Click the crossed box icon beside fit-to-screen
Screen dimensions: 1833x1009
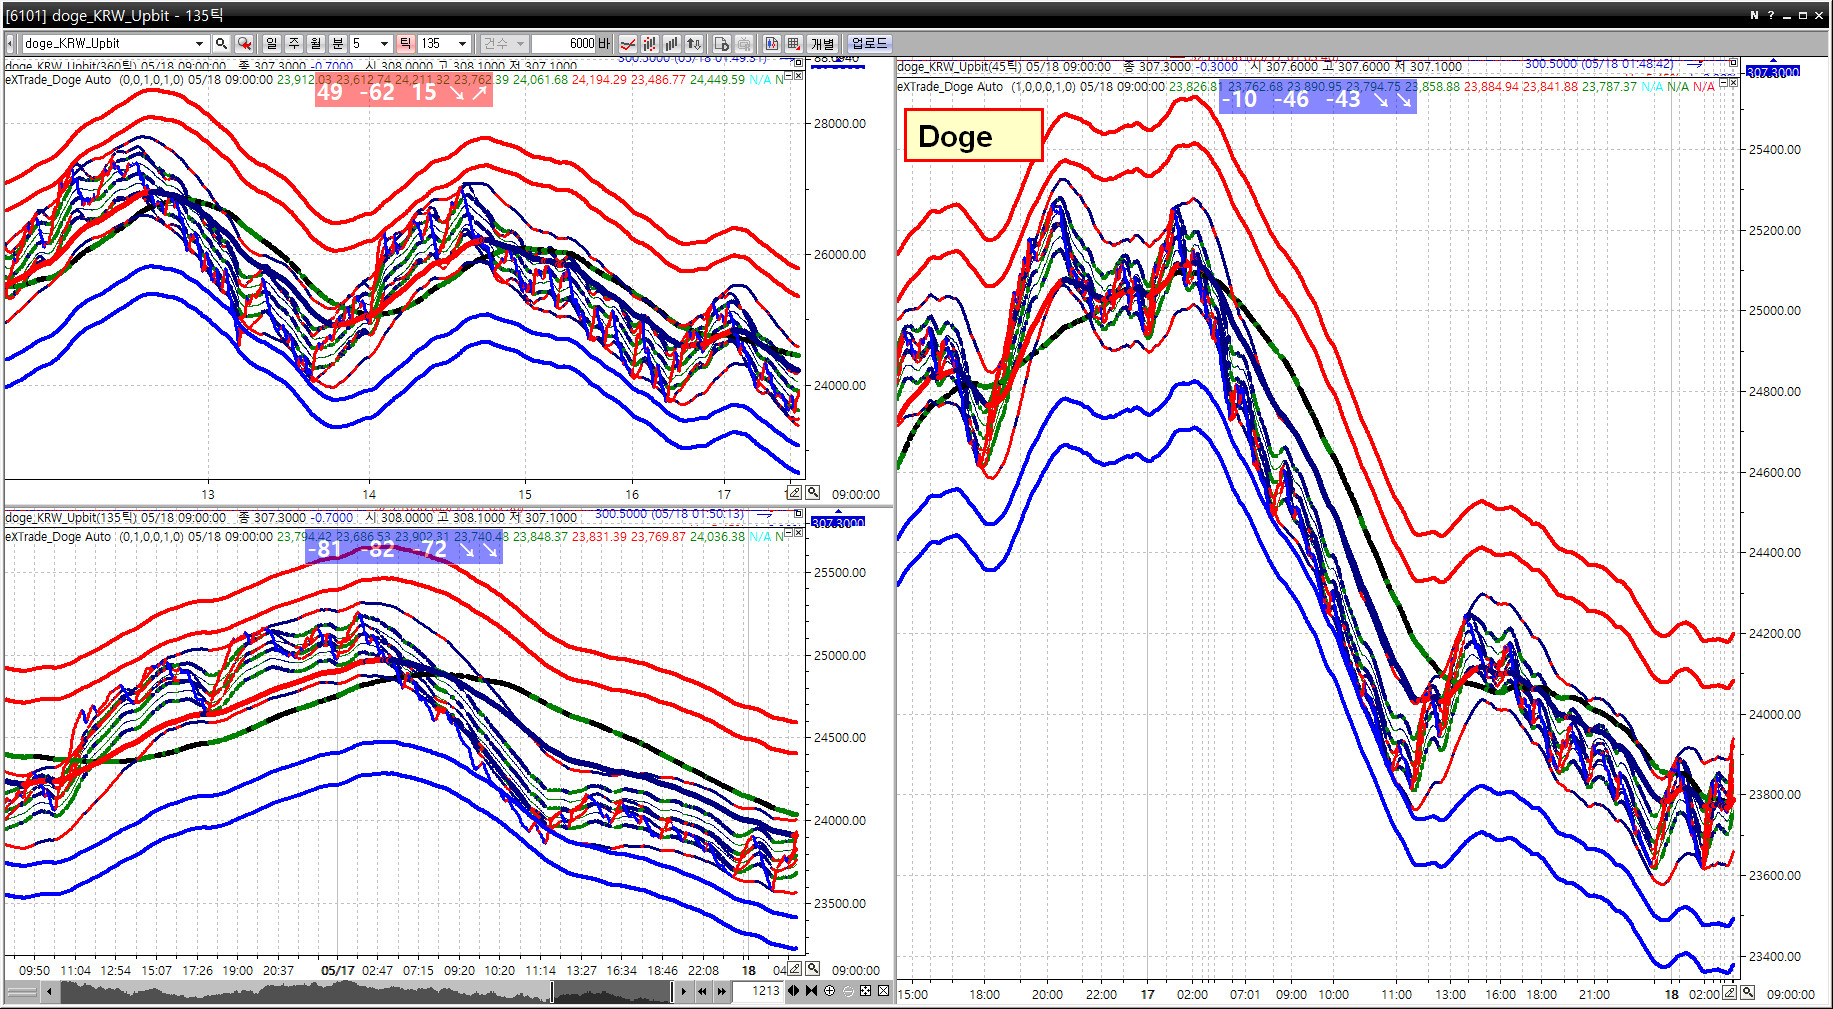(x=884, y=991)
